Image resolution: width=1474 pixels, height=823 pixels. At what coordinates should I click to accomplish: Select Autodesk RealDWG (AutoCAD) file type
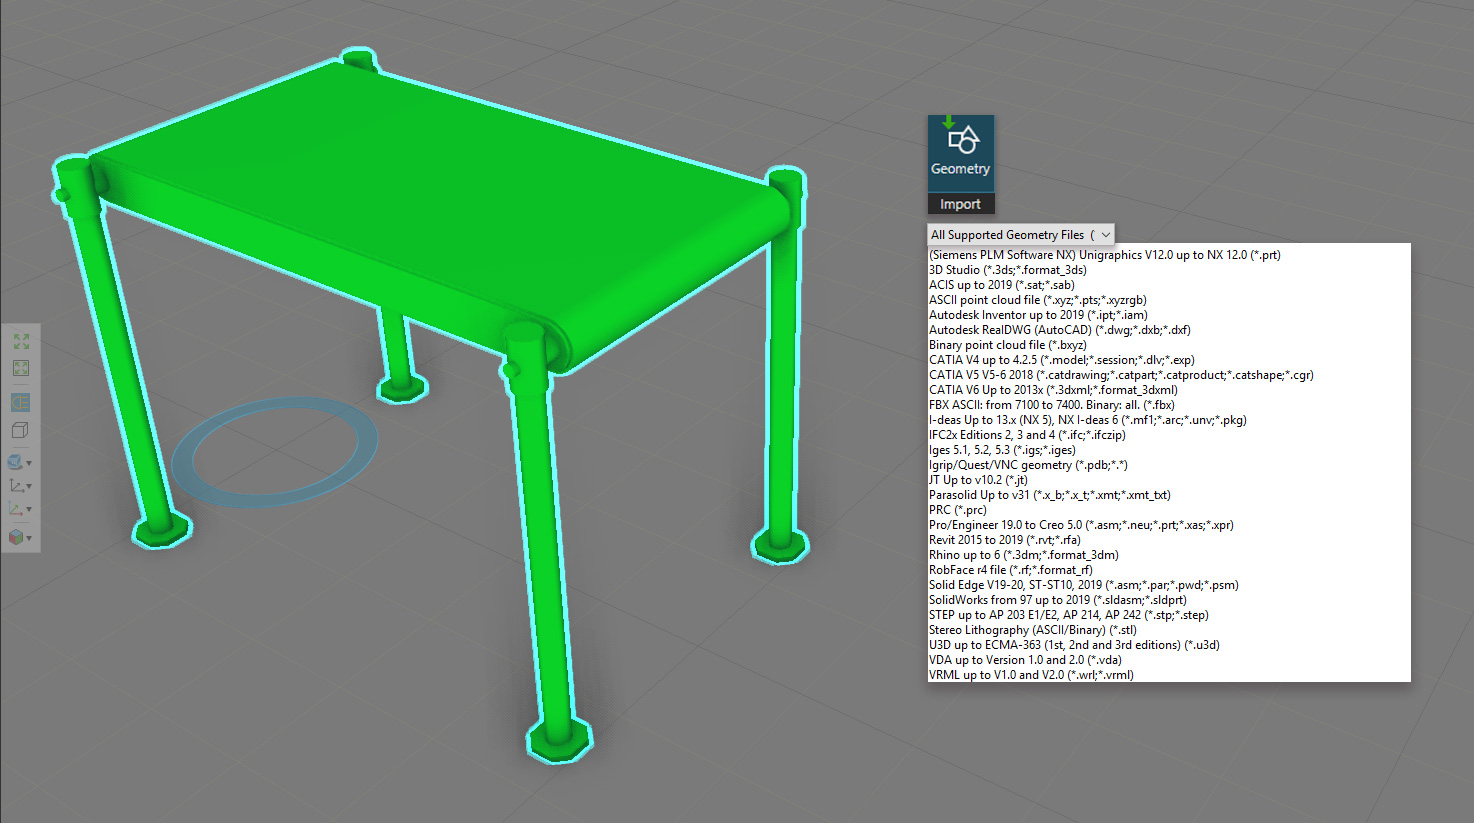1059,330
